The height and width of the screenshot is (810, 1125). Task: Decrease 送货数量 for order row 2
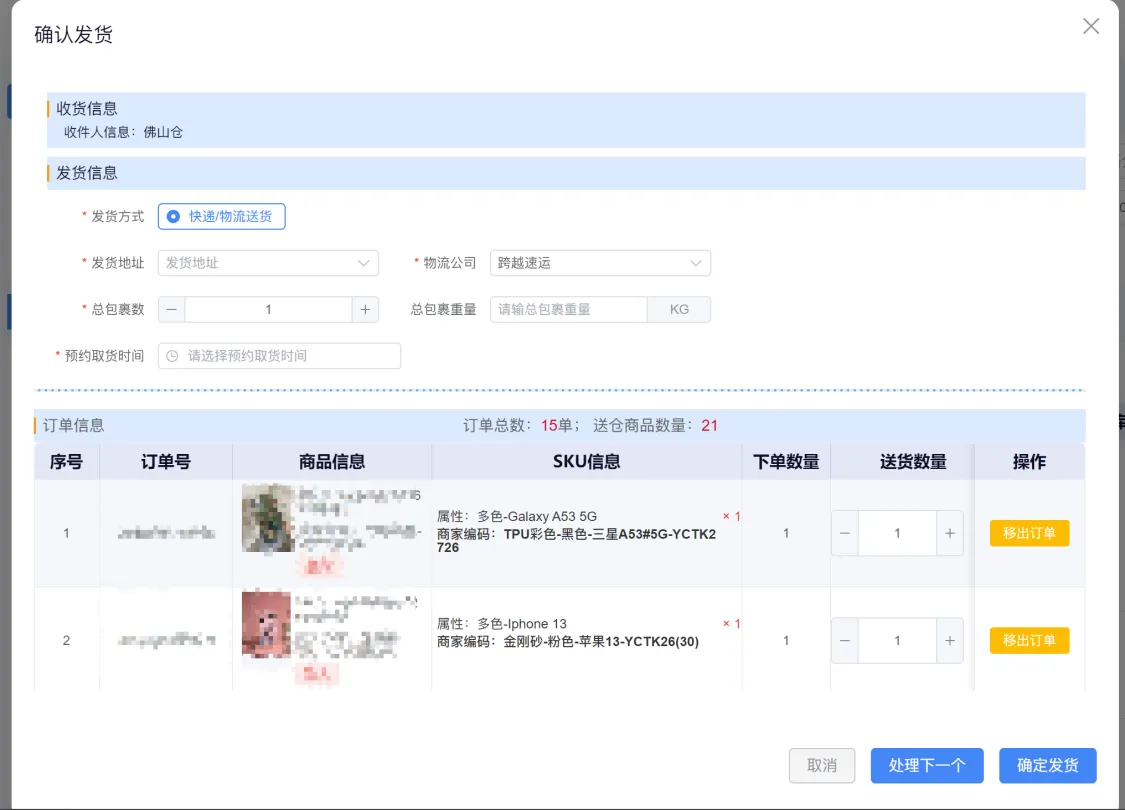(x=845, y=641)
